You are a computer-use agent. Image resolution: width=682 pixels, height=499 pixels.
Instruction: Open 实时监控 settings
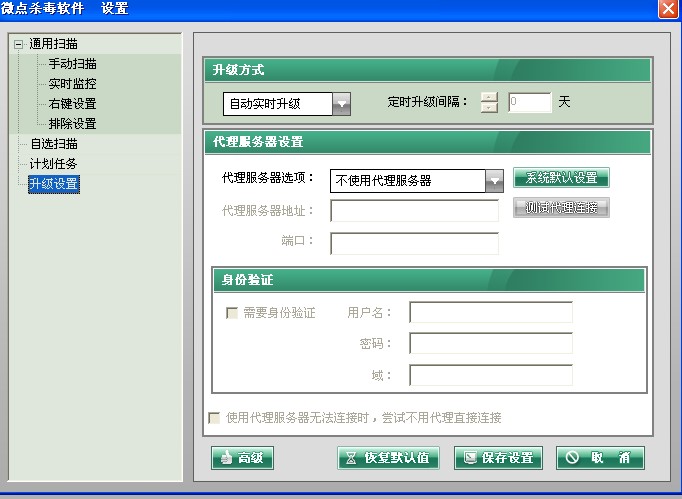tap(72, 84)
